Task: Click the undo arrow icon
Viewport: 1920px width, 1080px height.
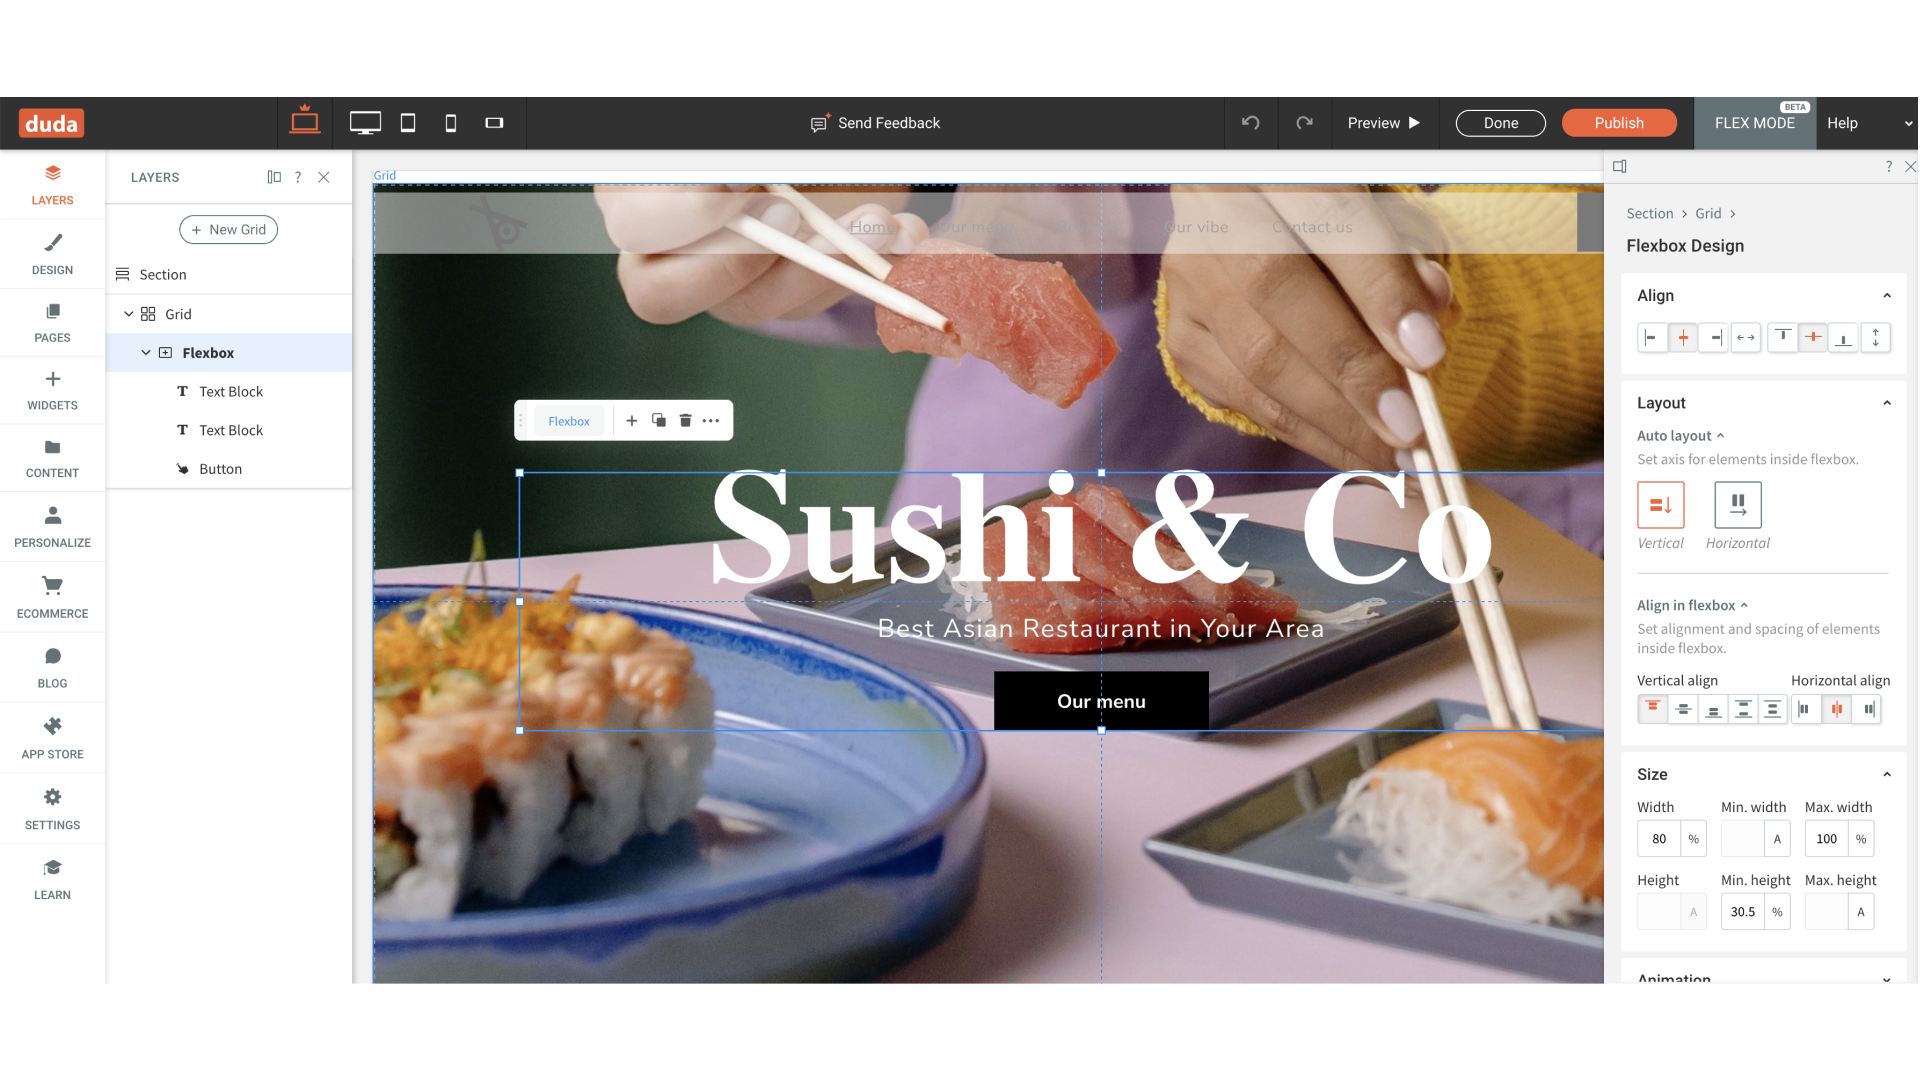Action: click(x=1250, y=123)
